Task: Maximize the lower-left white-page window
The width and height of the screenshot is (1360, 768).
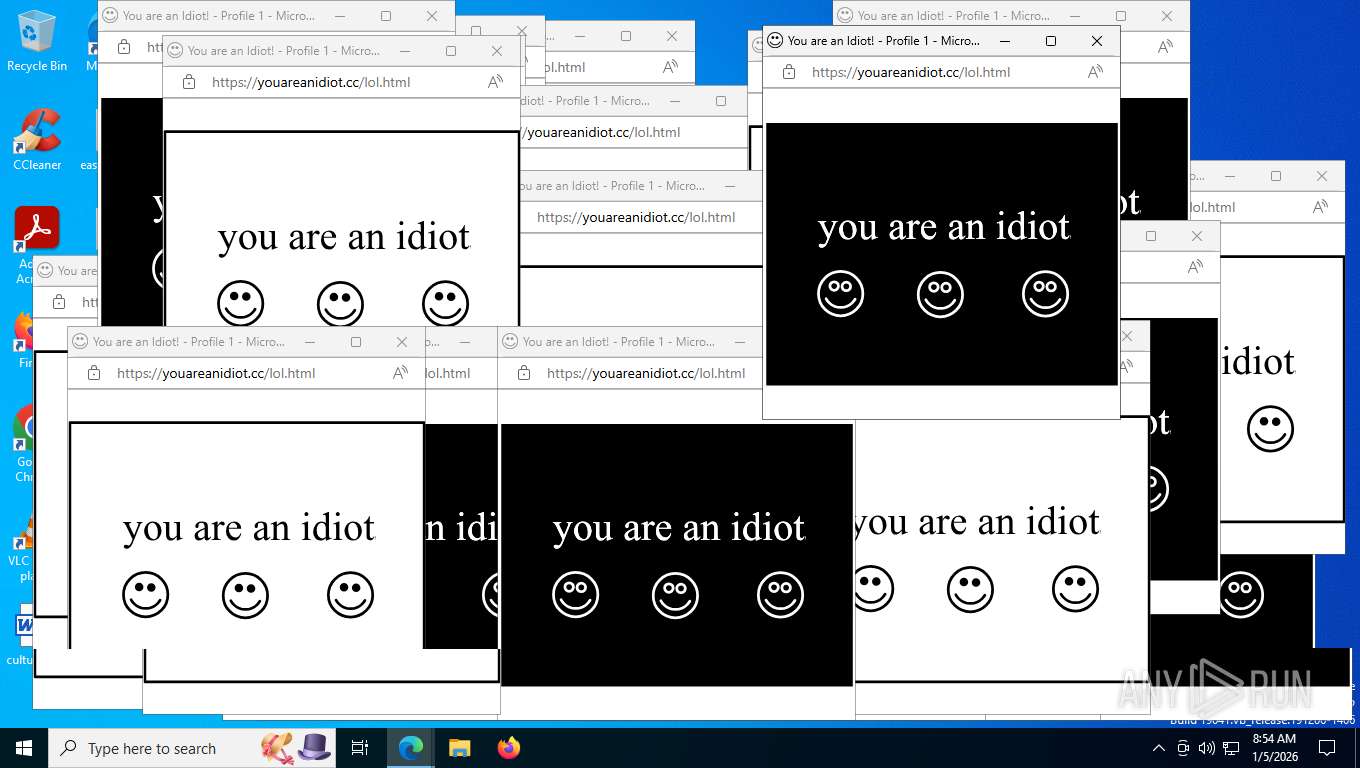Action: (356, 342)
